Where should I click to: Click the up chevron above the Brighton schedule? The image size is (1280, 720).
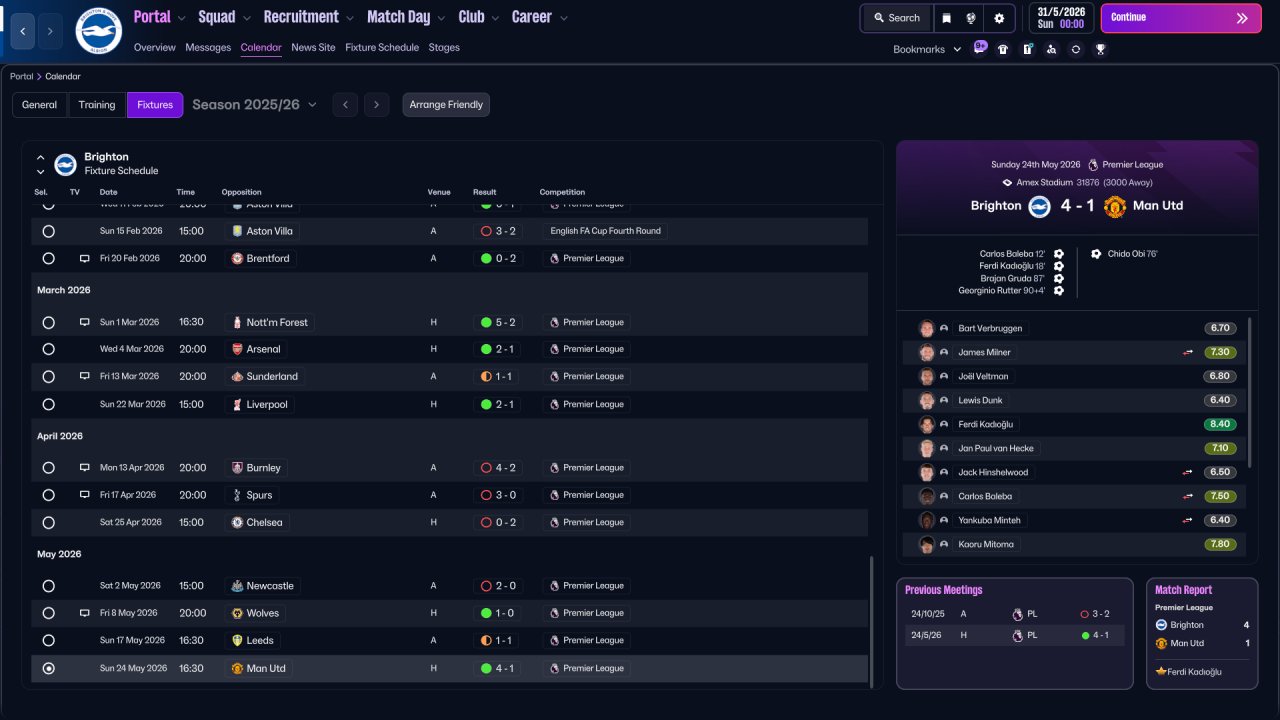pyautogui.click(x=41, y=157)
